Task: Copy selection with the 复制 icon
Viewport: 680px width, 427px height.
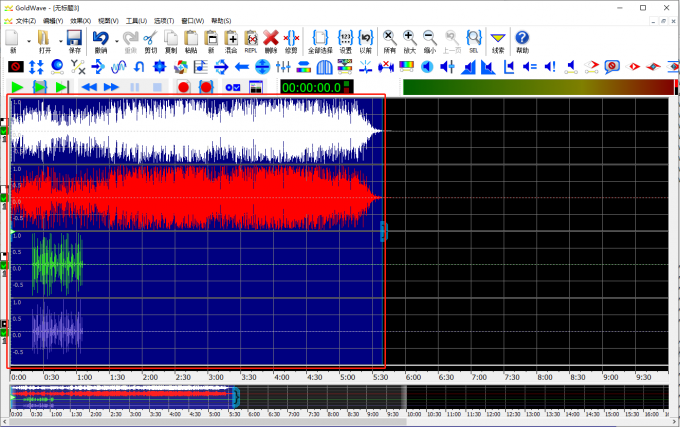Action: tap(171, 42)
